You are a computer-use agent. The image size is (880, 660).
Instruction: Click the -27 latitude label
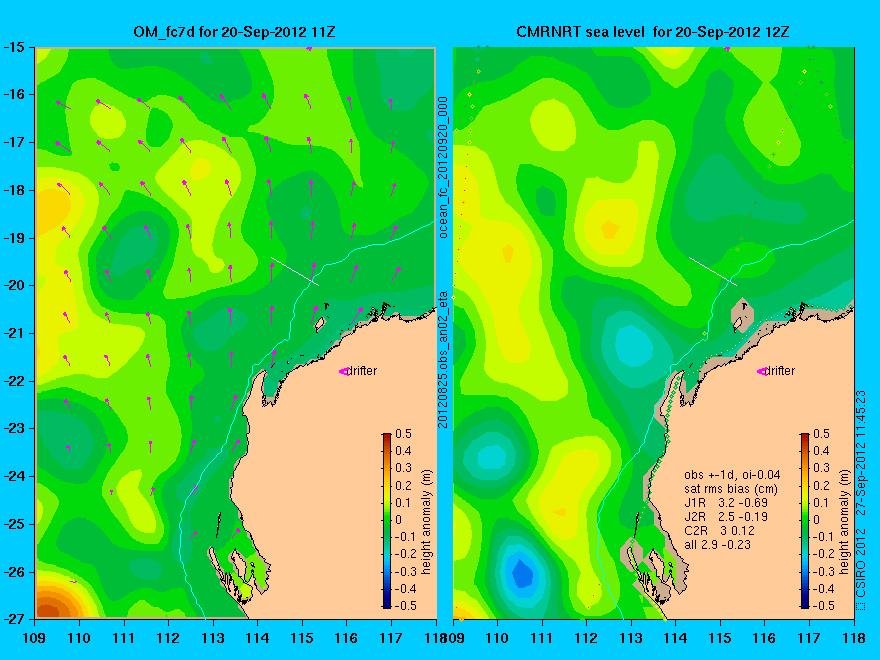click(15, 619)
